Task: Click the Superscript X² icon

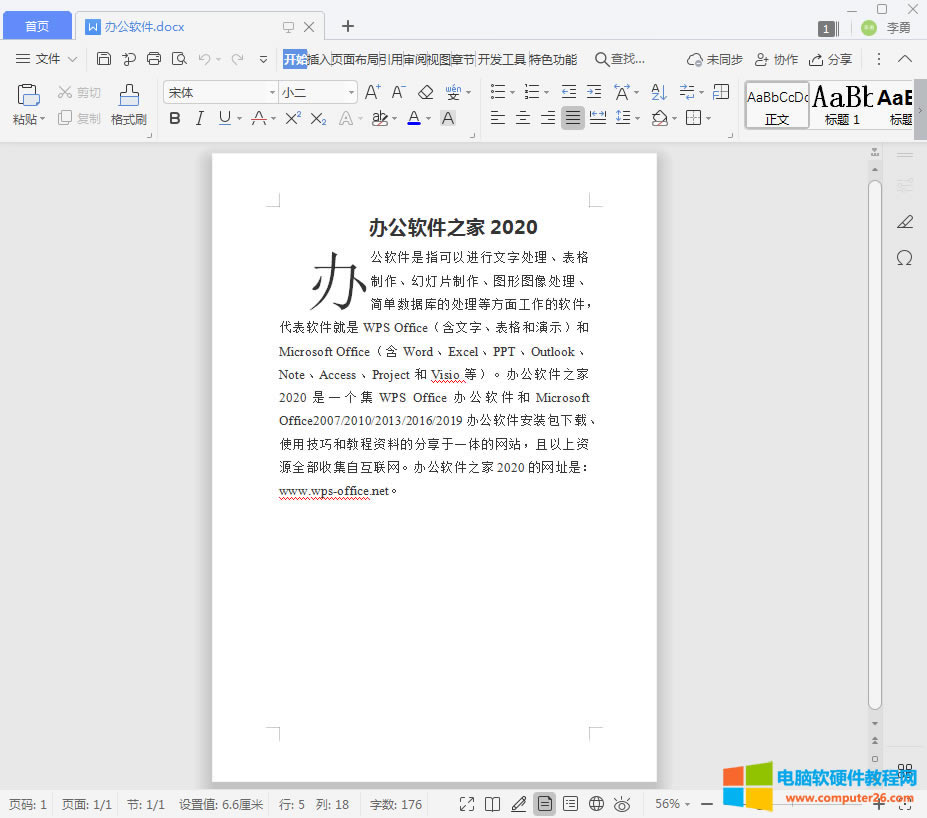Action: click(x=292, y=118)
